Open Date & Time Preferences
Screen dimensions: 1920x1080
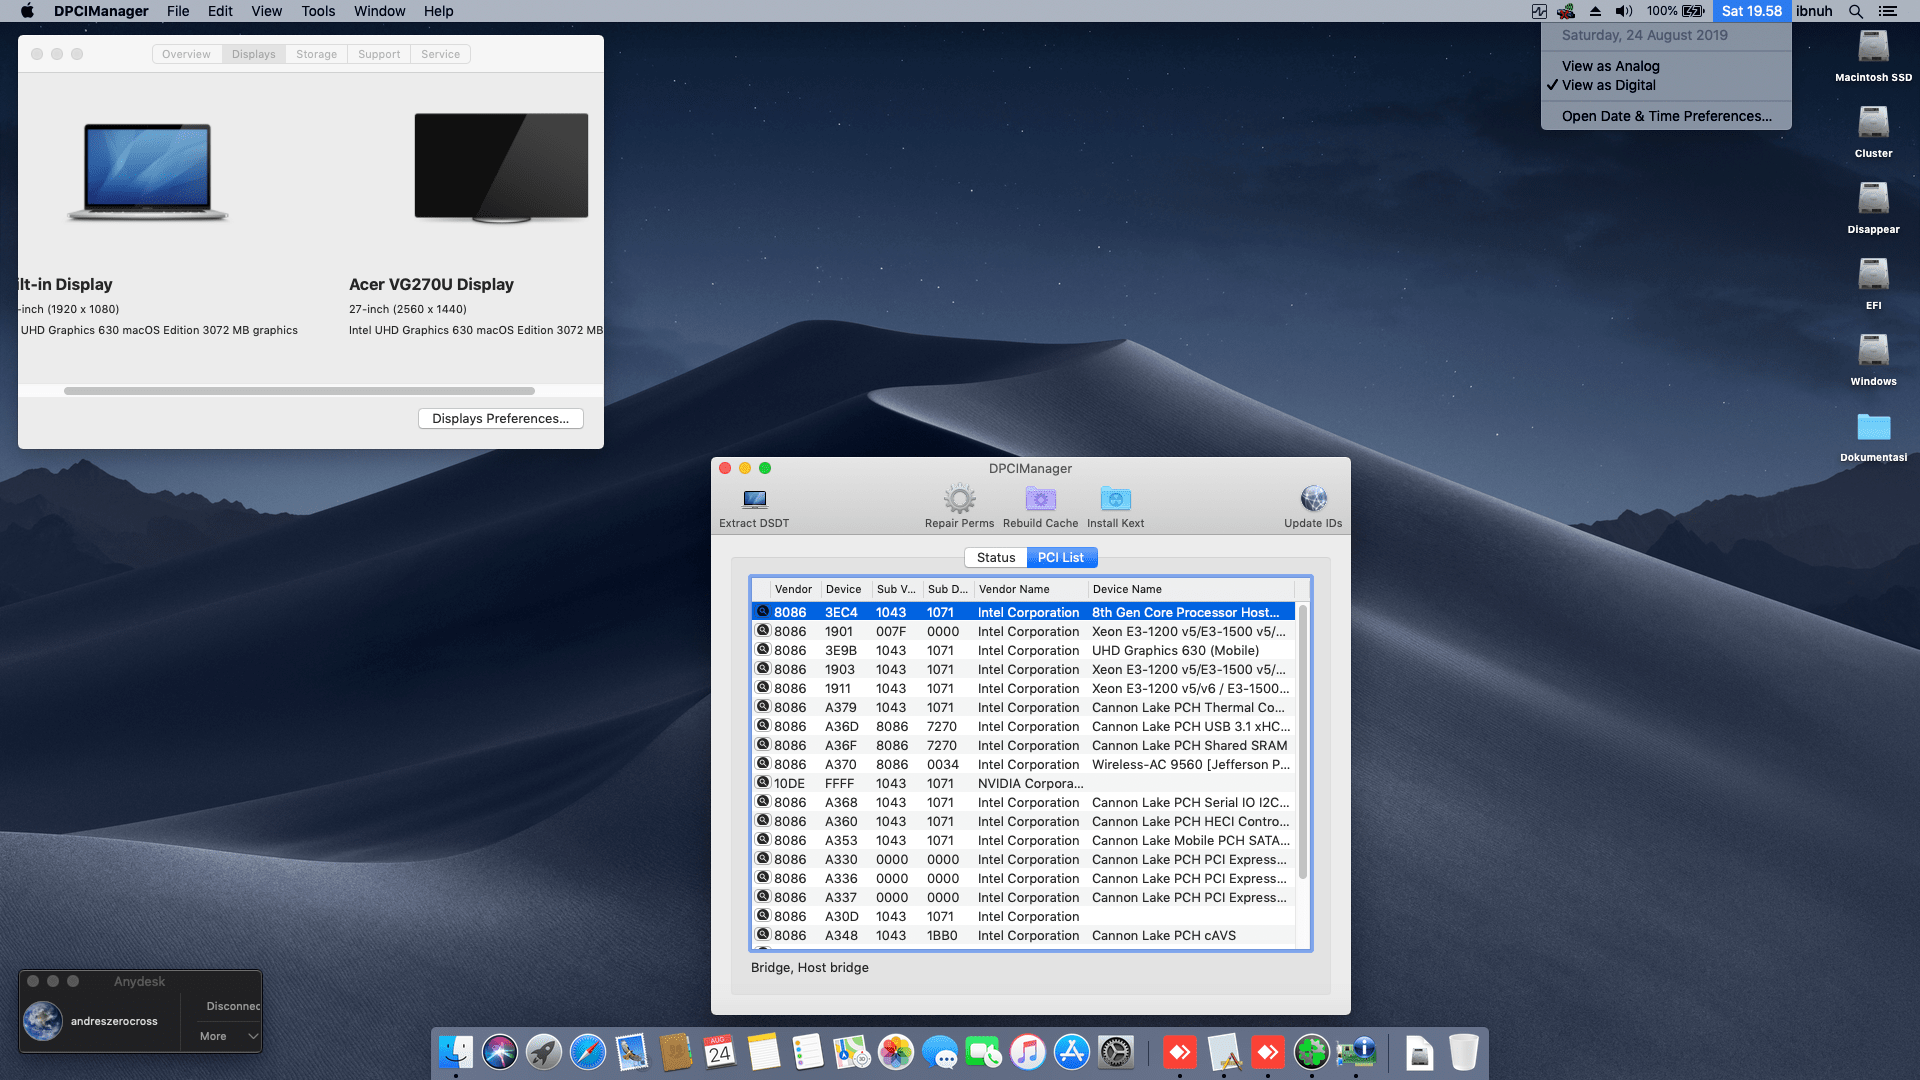click(1666, 116)
